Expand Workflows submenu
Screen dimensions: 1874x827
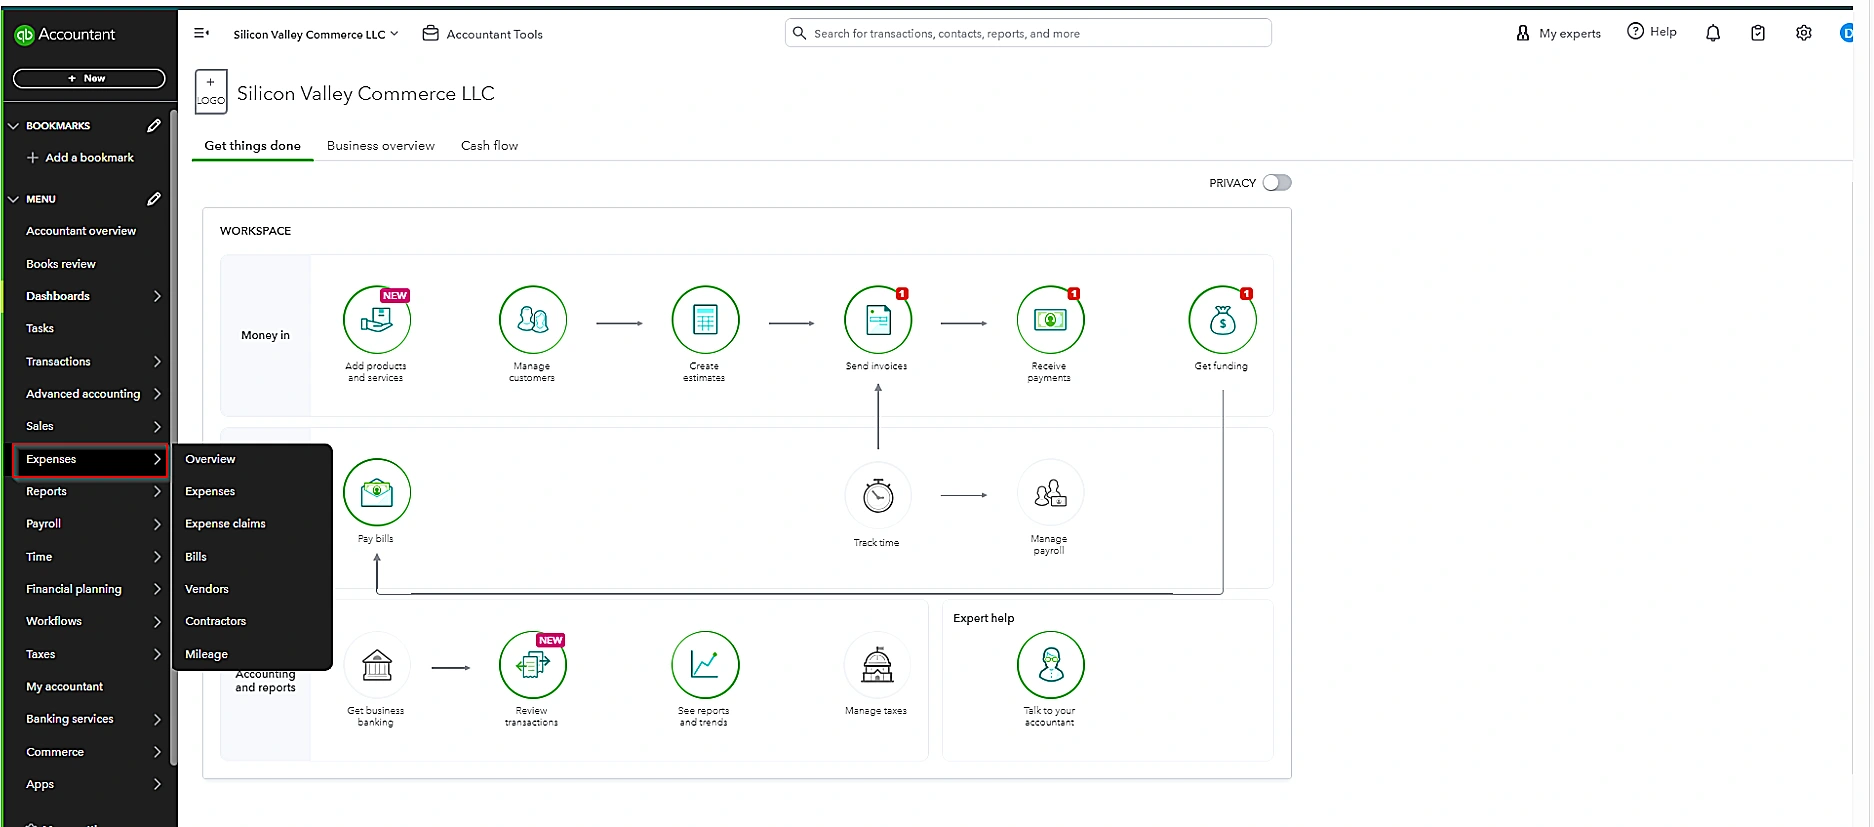pos(157,621)
